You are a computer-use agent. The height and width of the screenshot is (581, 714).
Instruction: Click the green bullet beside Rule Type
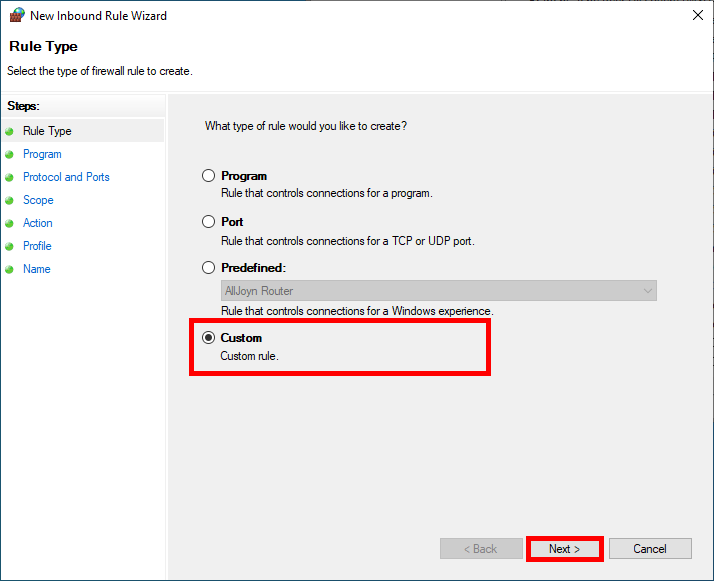(10, 132)
